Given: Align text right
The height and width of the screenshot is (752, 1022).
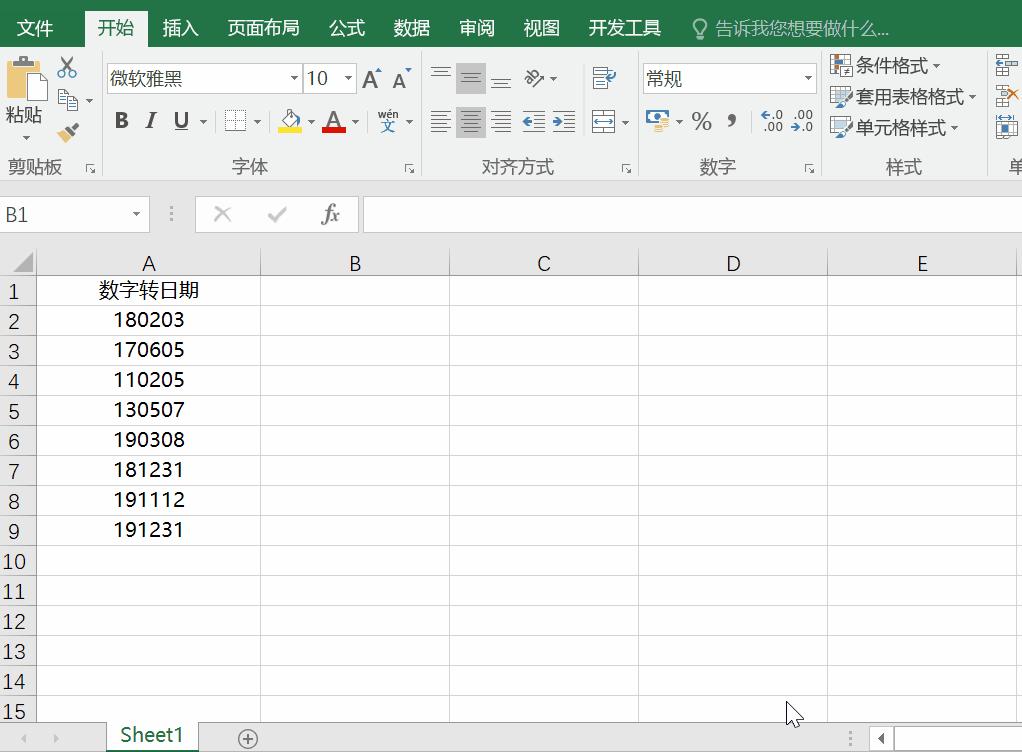Looking at the screenshot, I should [501, 121].
